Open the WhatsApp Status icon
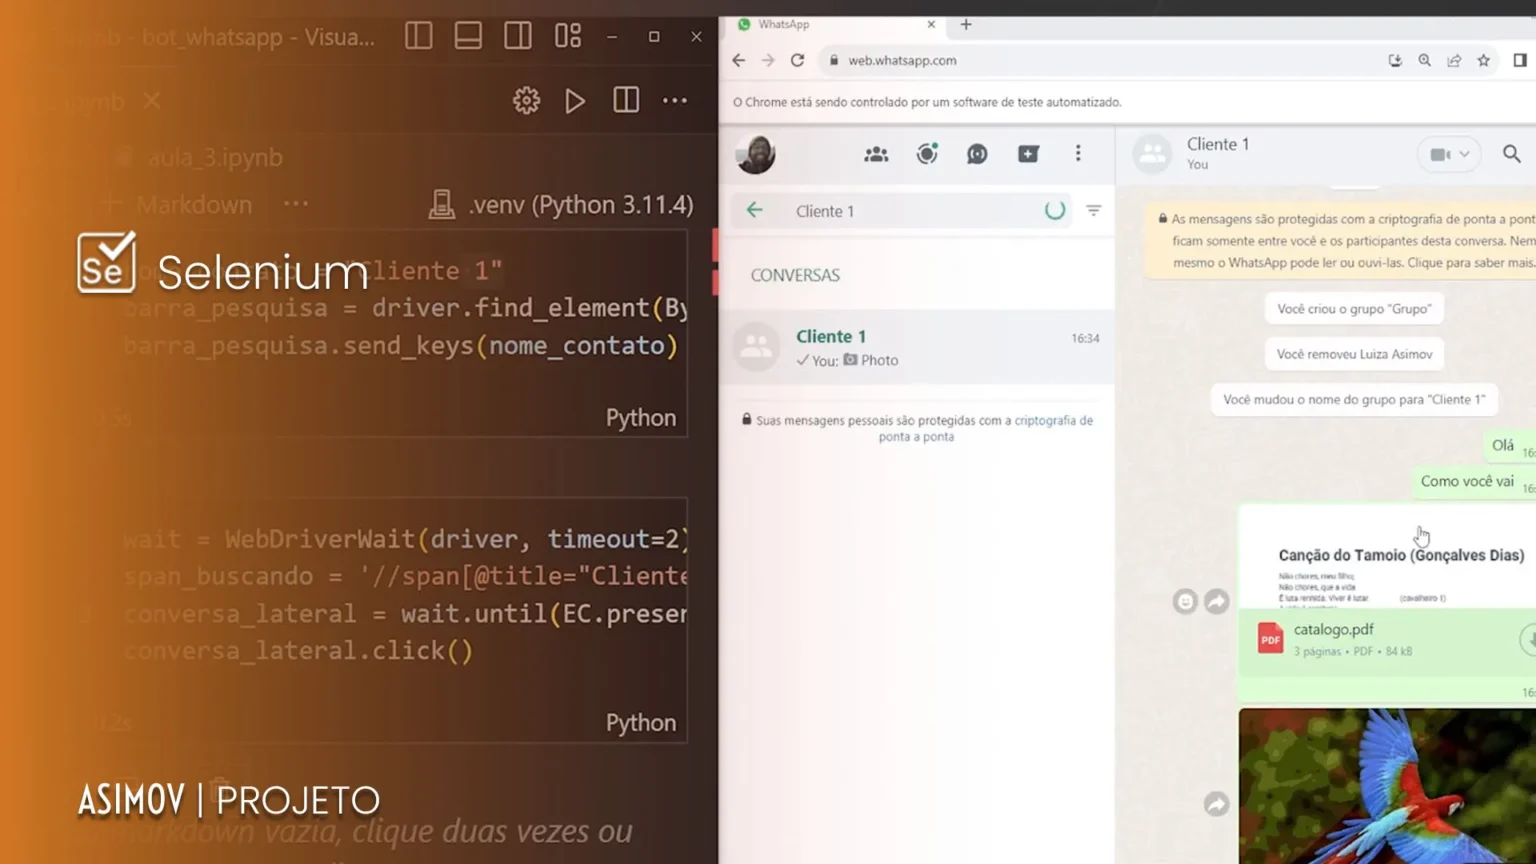Viewport: 1536px width, 864px height. coord(927,154)
